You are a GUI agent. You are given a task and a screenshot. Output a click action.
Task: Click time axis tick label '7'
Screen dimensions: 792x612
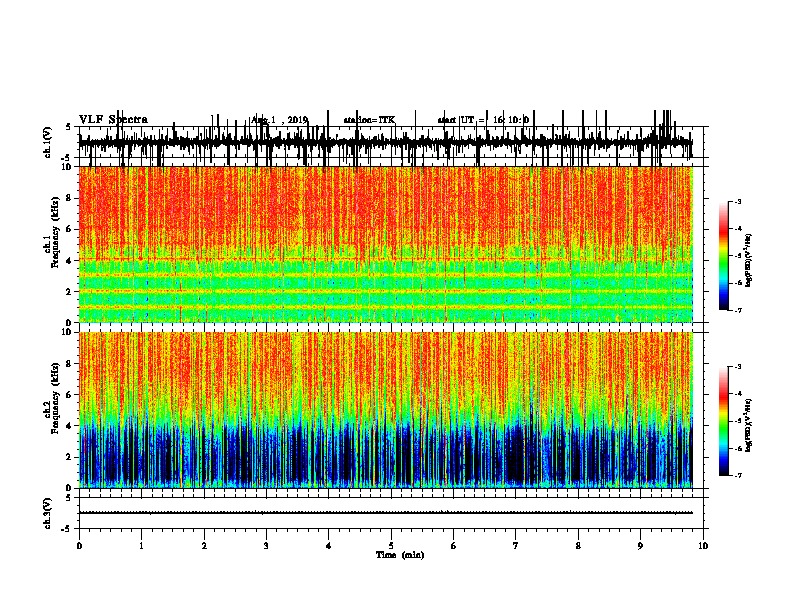(x=516, y=546)
